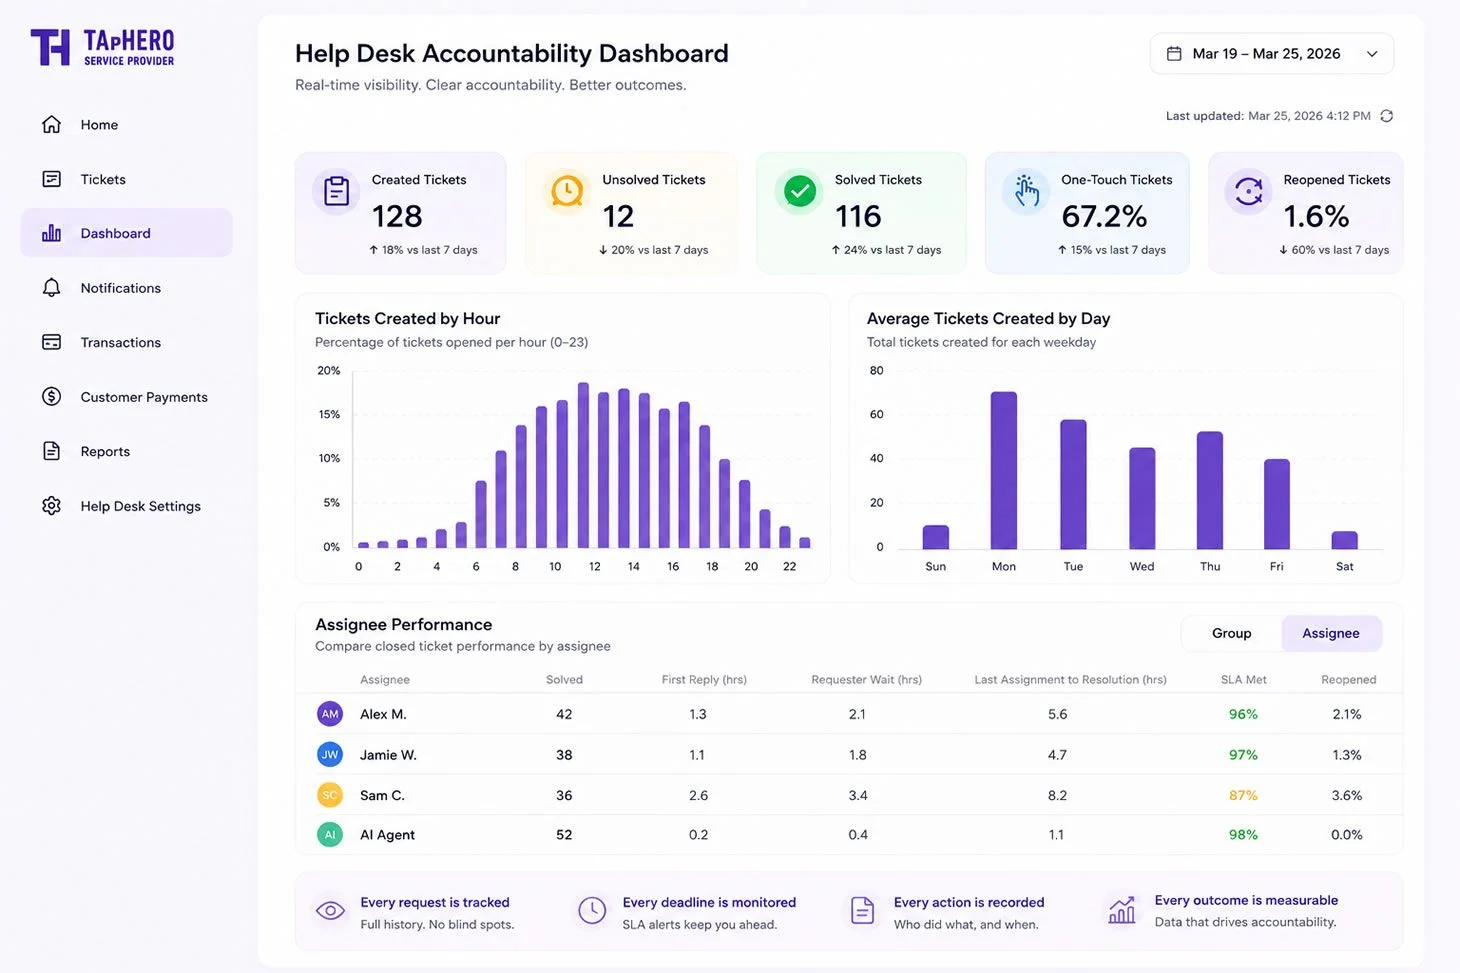Select Dashboard in the sidebar

tap(127, 233)
